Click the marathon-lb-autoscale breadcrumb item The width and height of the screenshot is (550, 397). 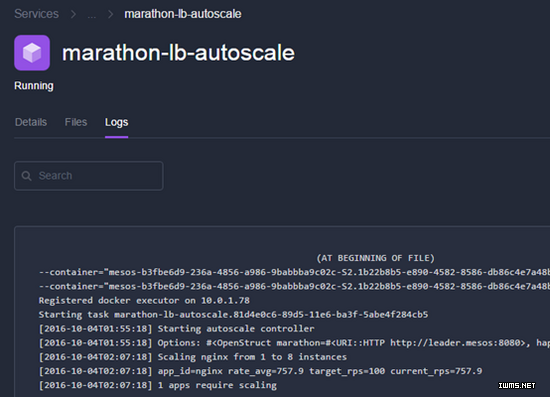tap(183, 14)
